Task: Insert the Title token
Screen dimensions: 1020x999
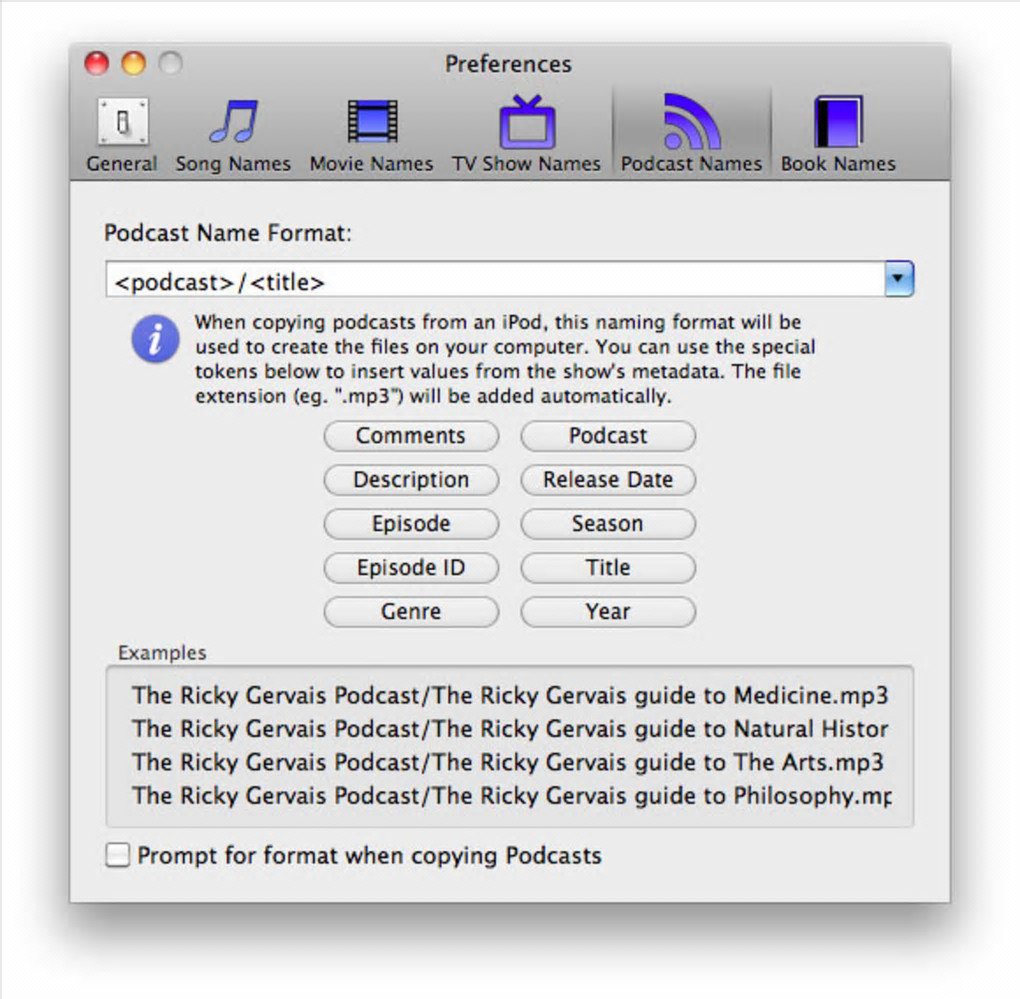Action: (x=608, y=568)
